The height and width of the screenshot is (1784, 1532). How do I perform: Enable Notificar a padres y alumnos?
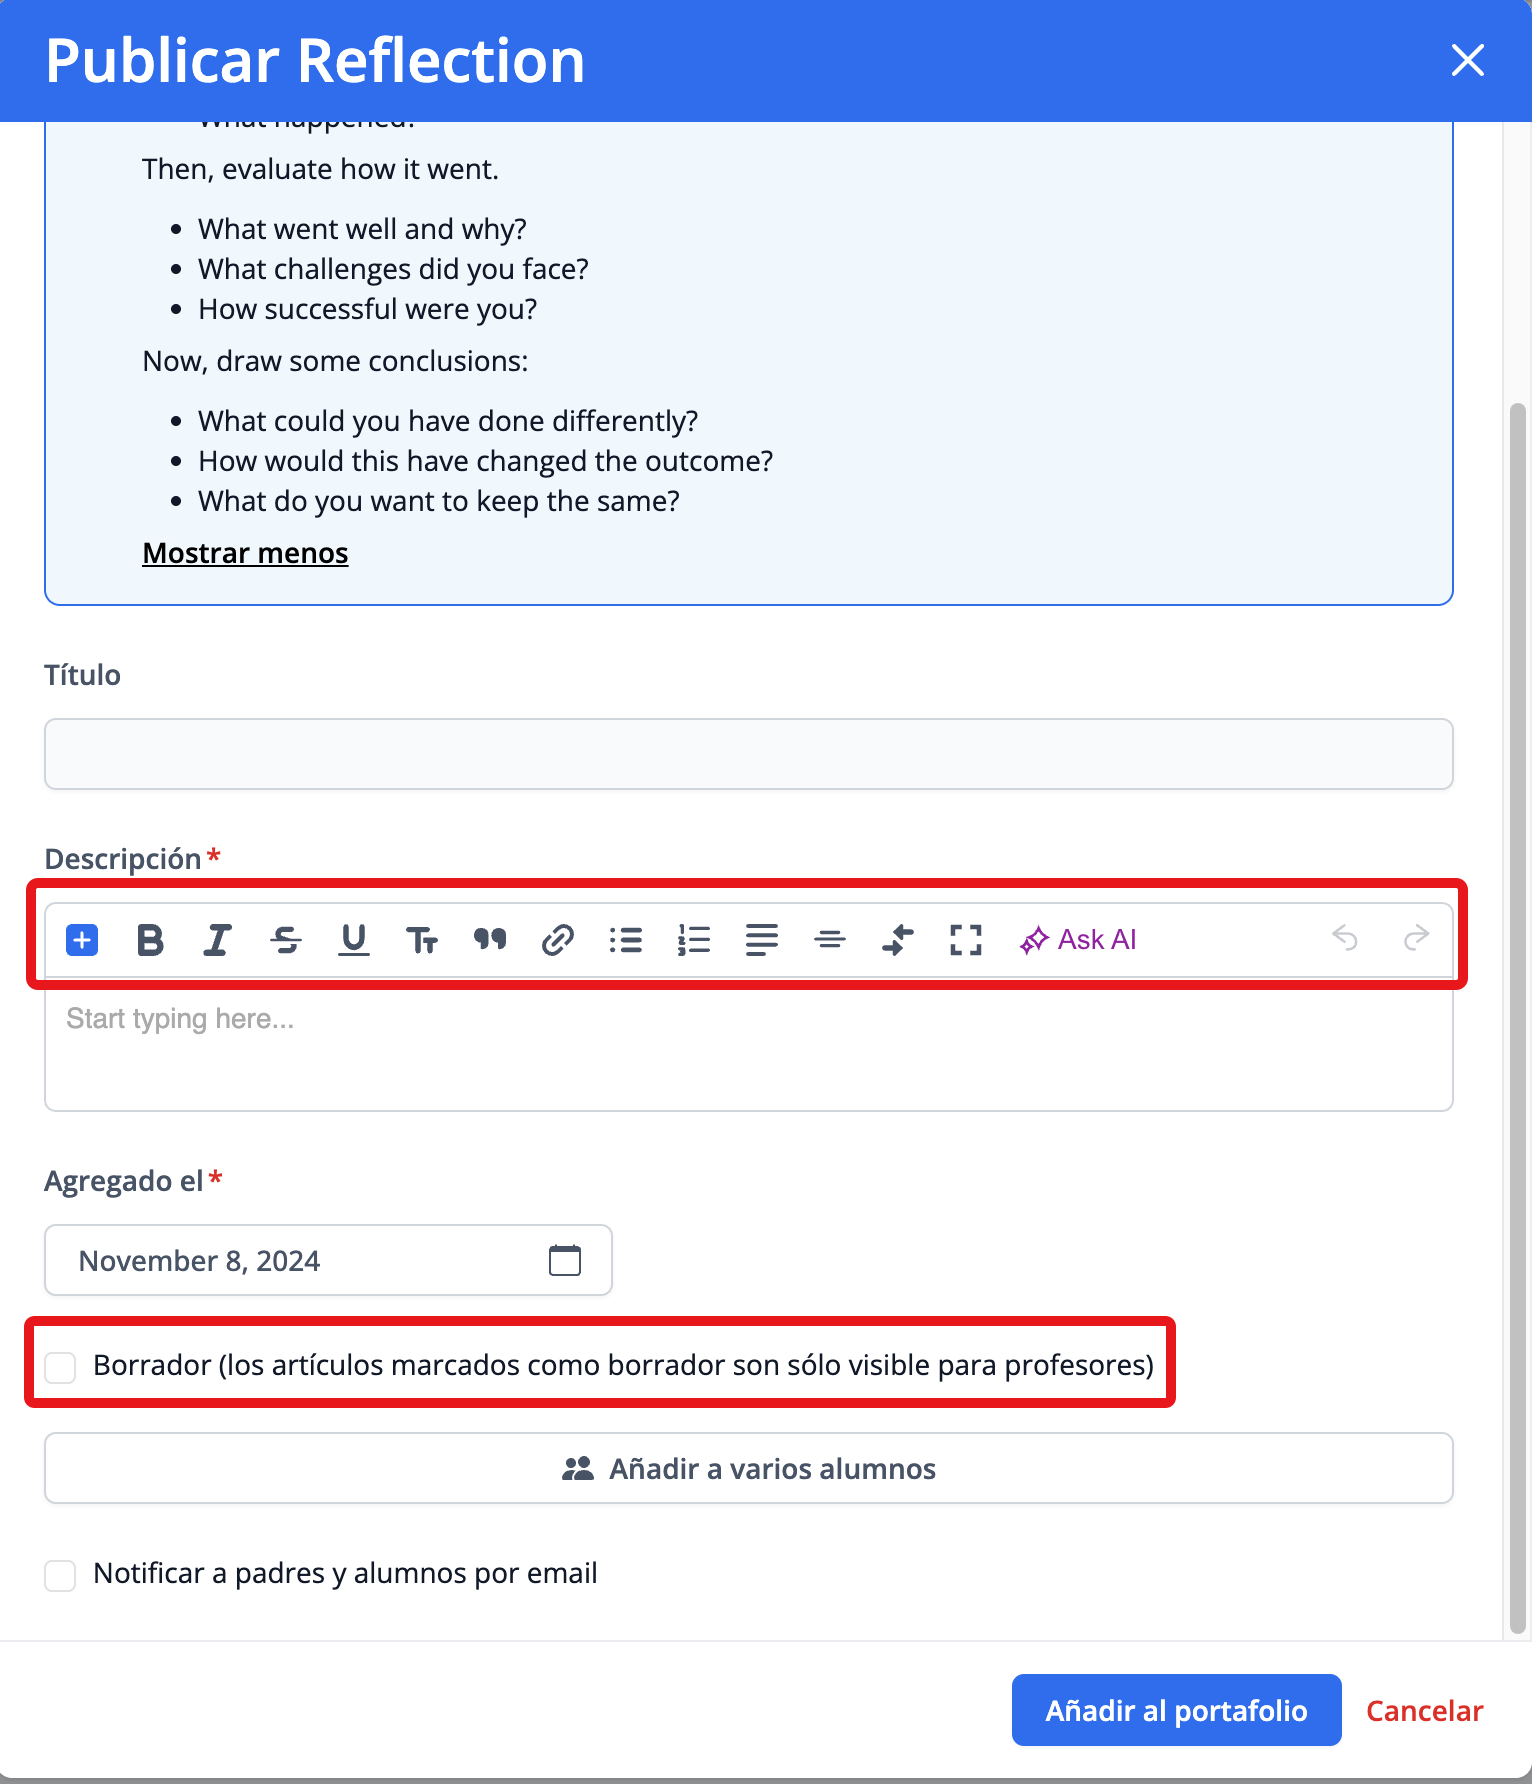click(61, 1575)
